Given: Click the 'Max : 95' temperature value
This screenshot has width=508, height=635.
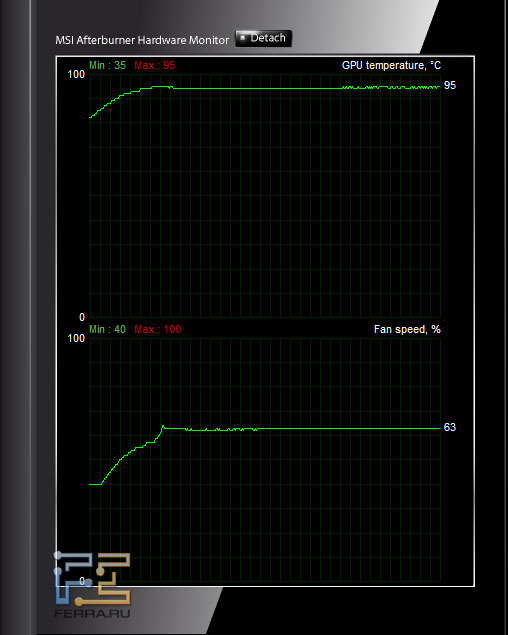Looking at the screenshot, I should click(155, 65).
